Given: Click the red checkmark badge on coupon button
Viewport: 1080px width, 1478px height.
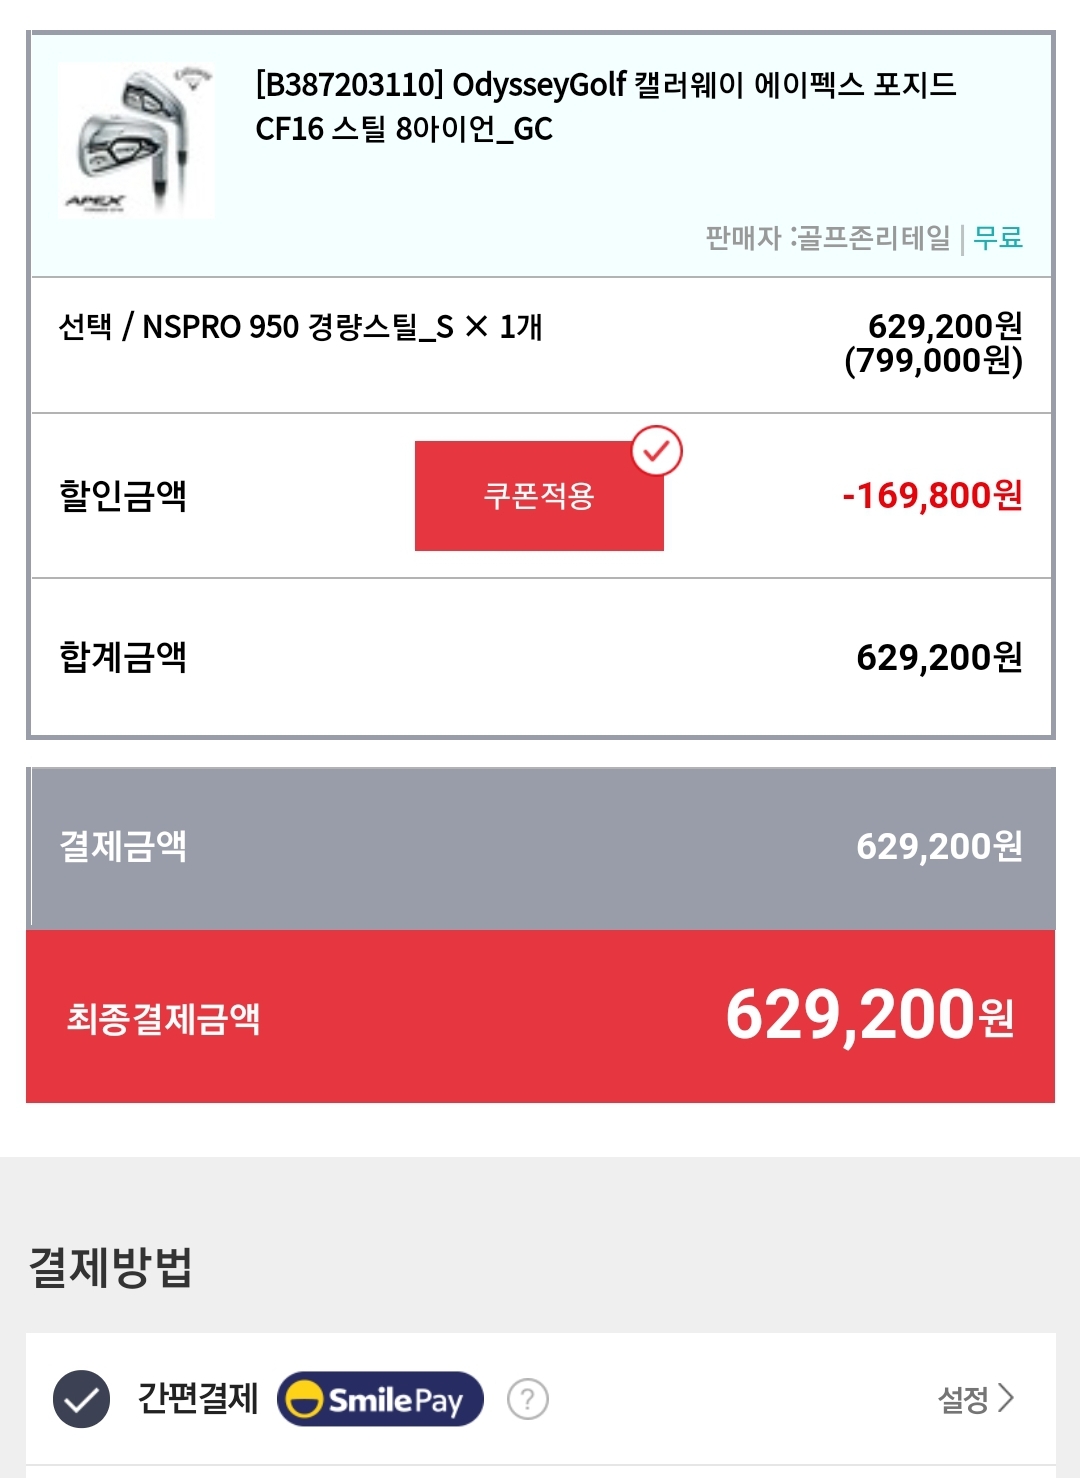Looking at the screenshot, I should [x=657, y=452].
